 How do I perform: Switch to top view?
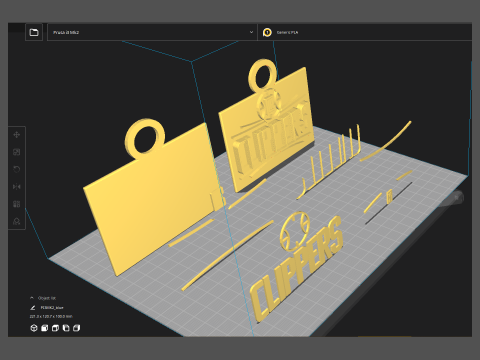[x=55, y=328]
